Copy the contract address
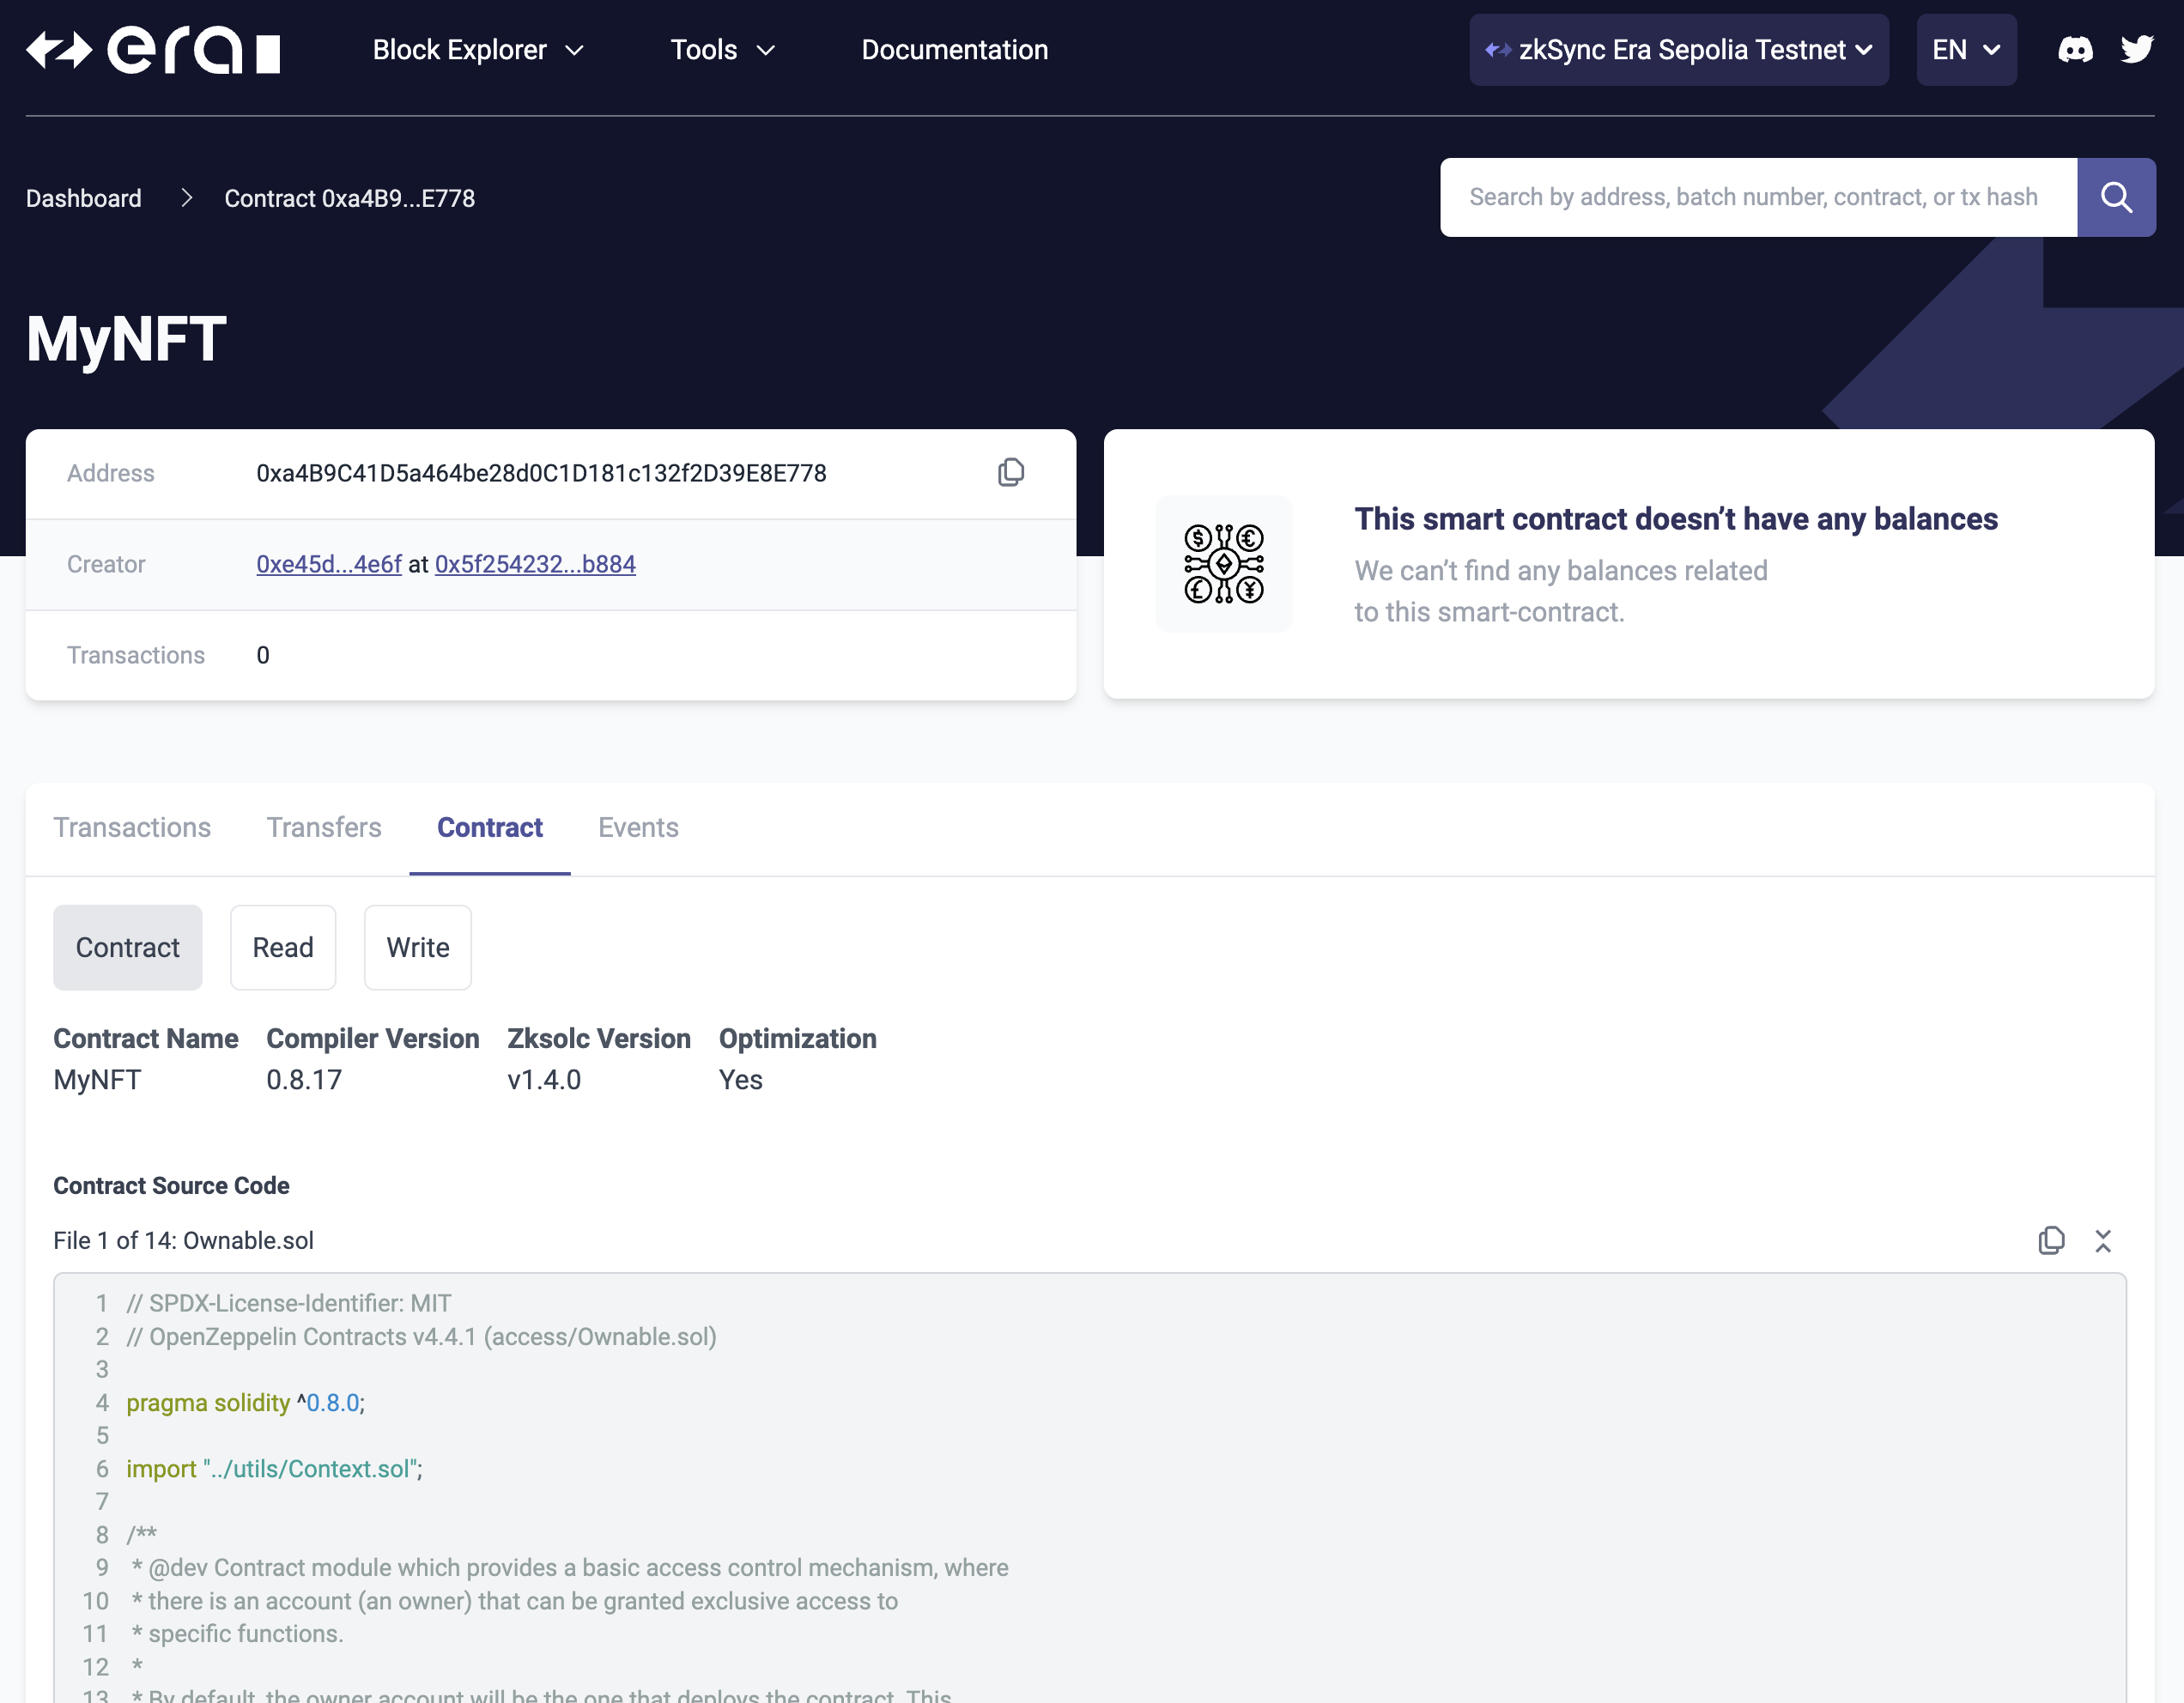 tap(1011, 472)
